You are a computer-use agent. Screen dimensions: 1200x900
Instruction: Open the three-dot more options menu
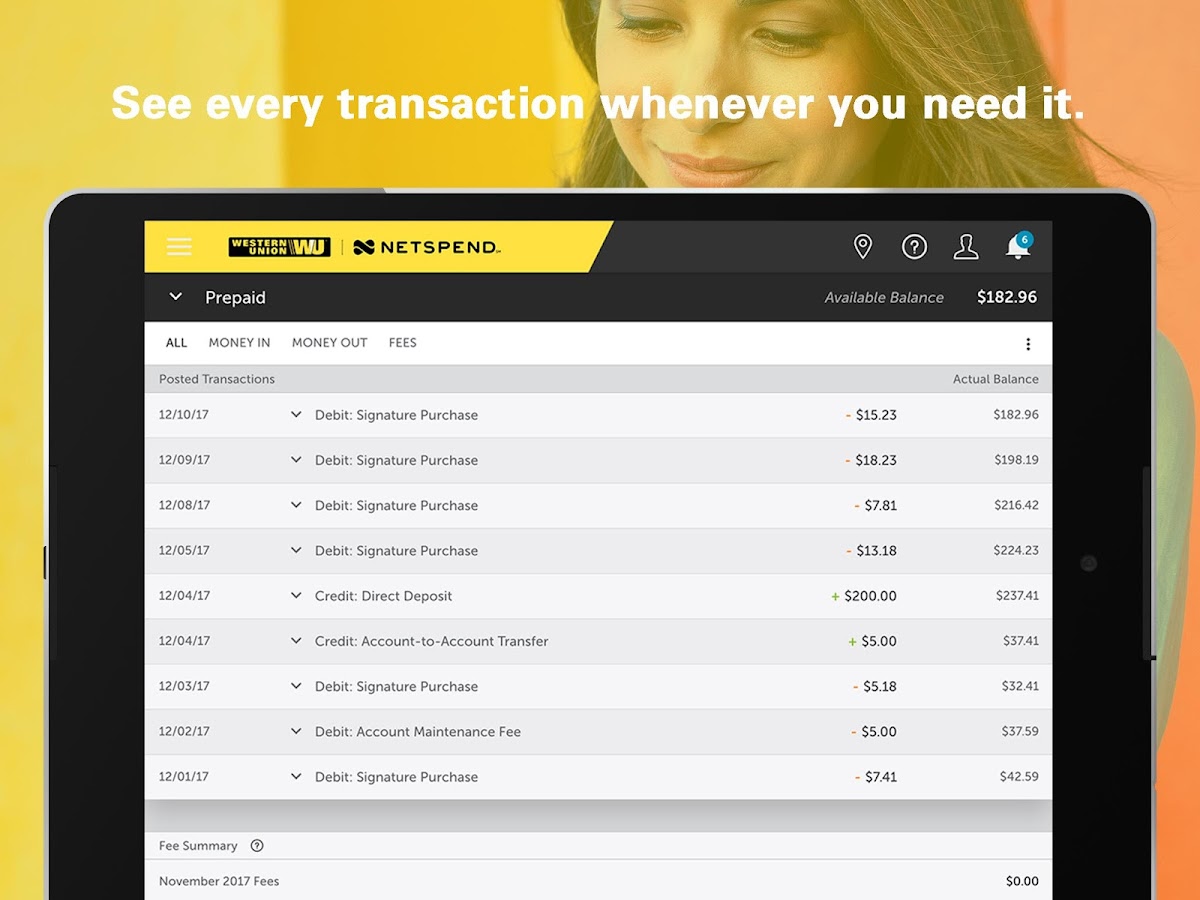click(x=1028, y=344)
